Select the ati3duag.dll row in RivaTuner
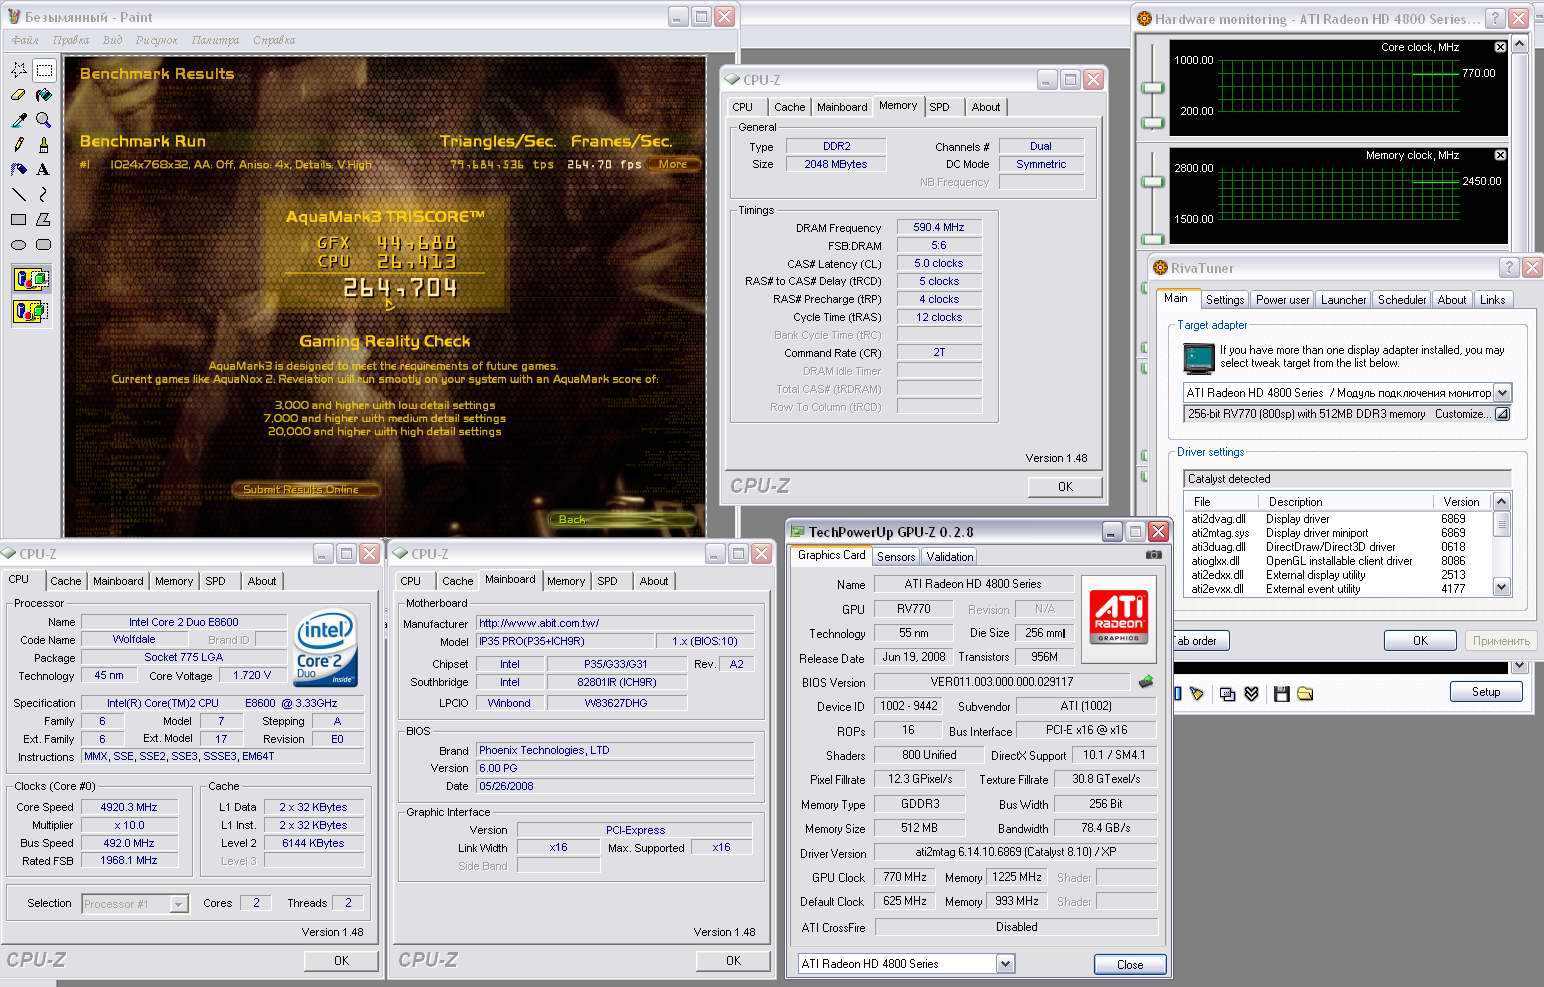 (1337, 547)
